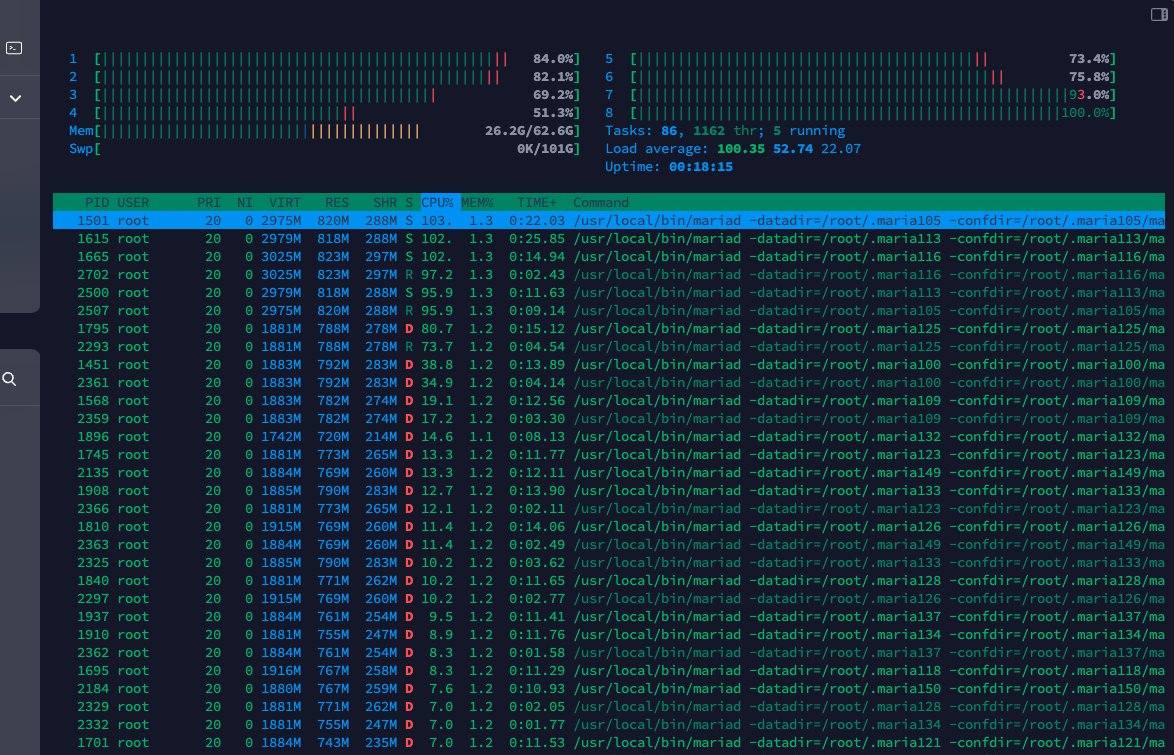Sort by the PRI column header
The height and width of the screenshot is (755, 1174).
[x=209, y=202]
